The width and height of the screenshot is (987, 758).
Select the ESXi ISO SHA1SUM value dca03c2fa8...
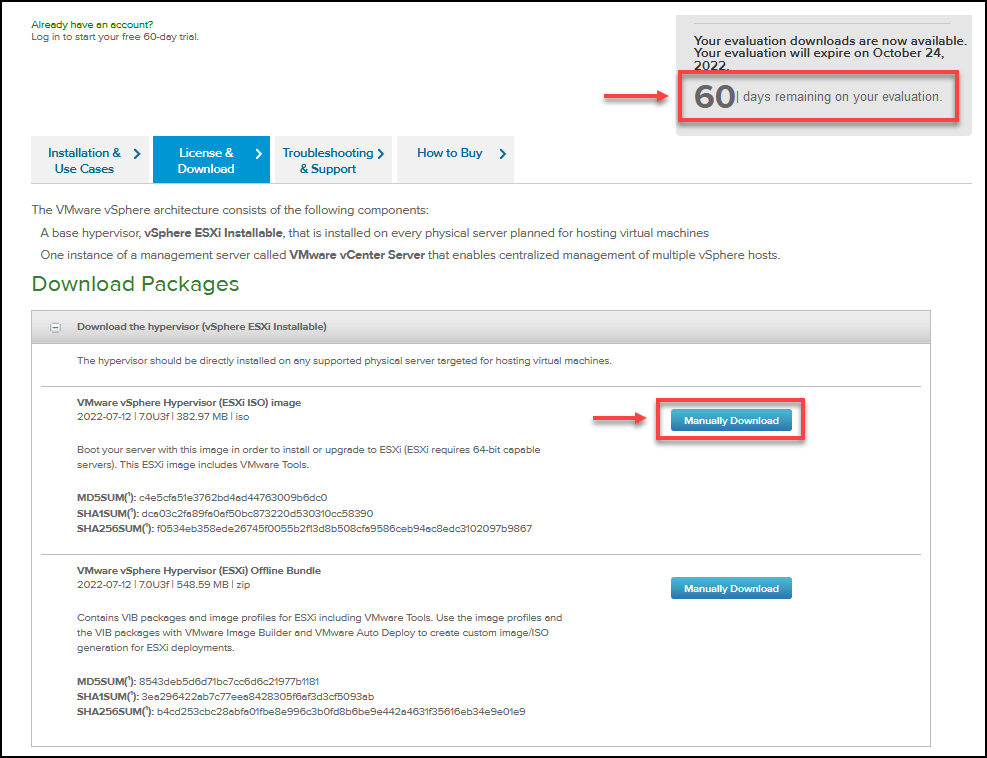257,514
